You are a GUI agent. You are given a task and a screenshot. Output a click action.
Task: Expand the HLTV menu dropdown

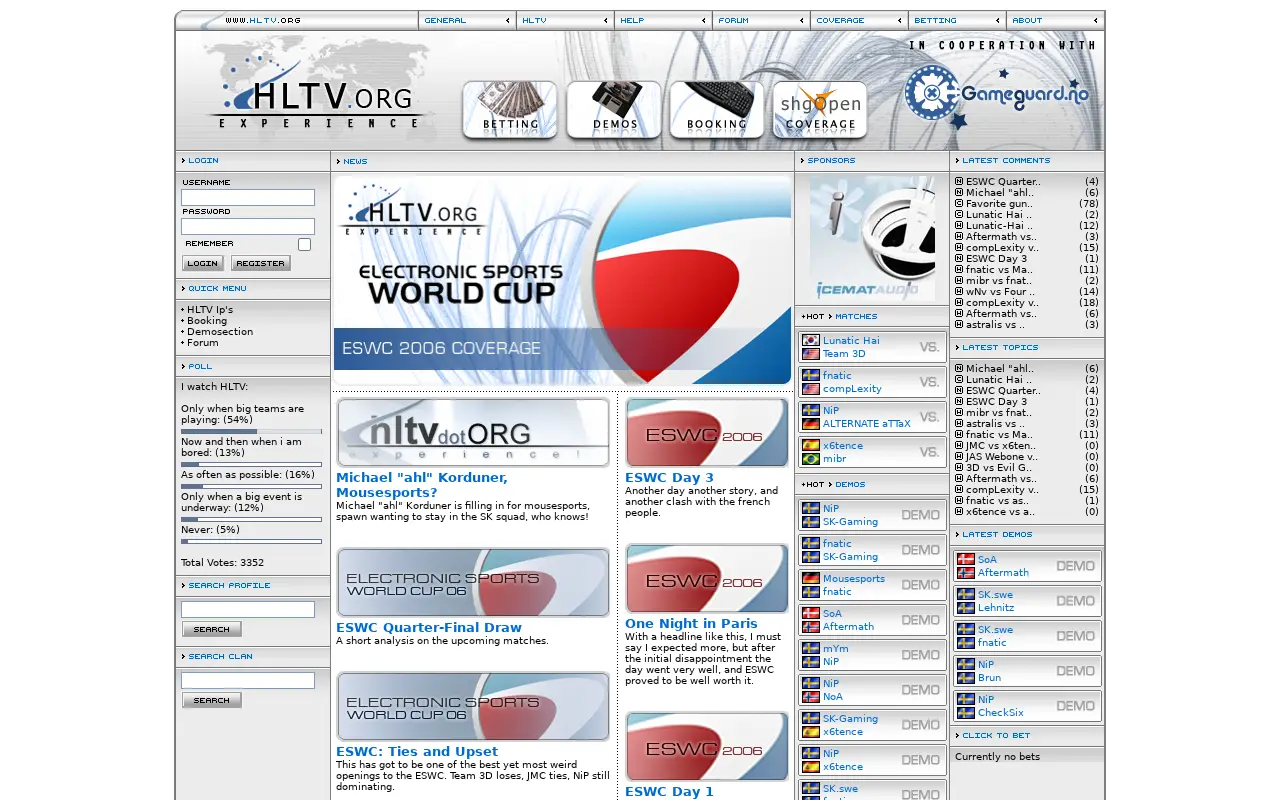point(565,20)
